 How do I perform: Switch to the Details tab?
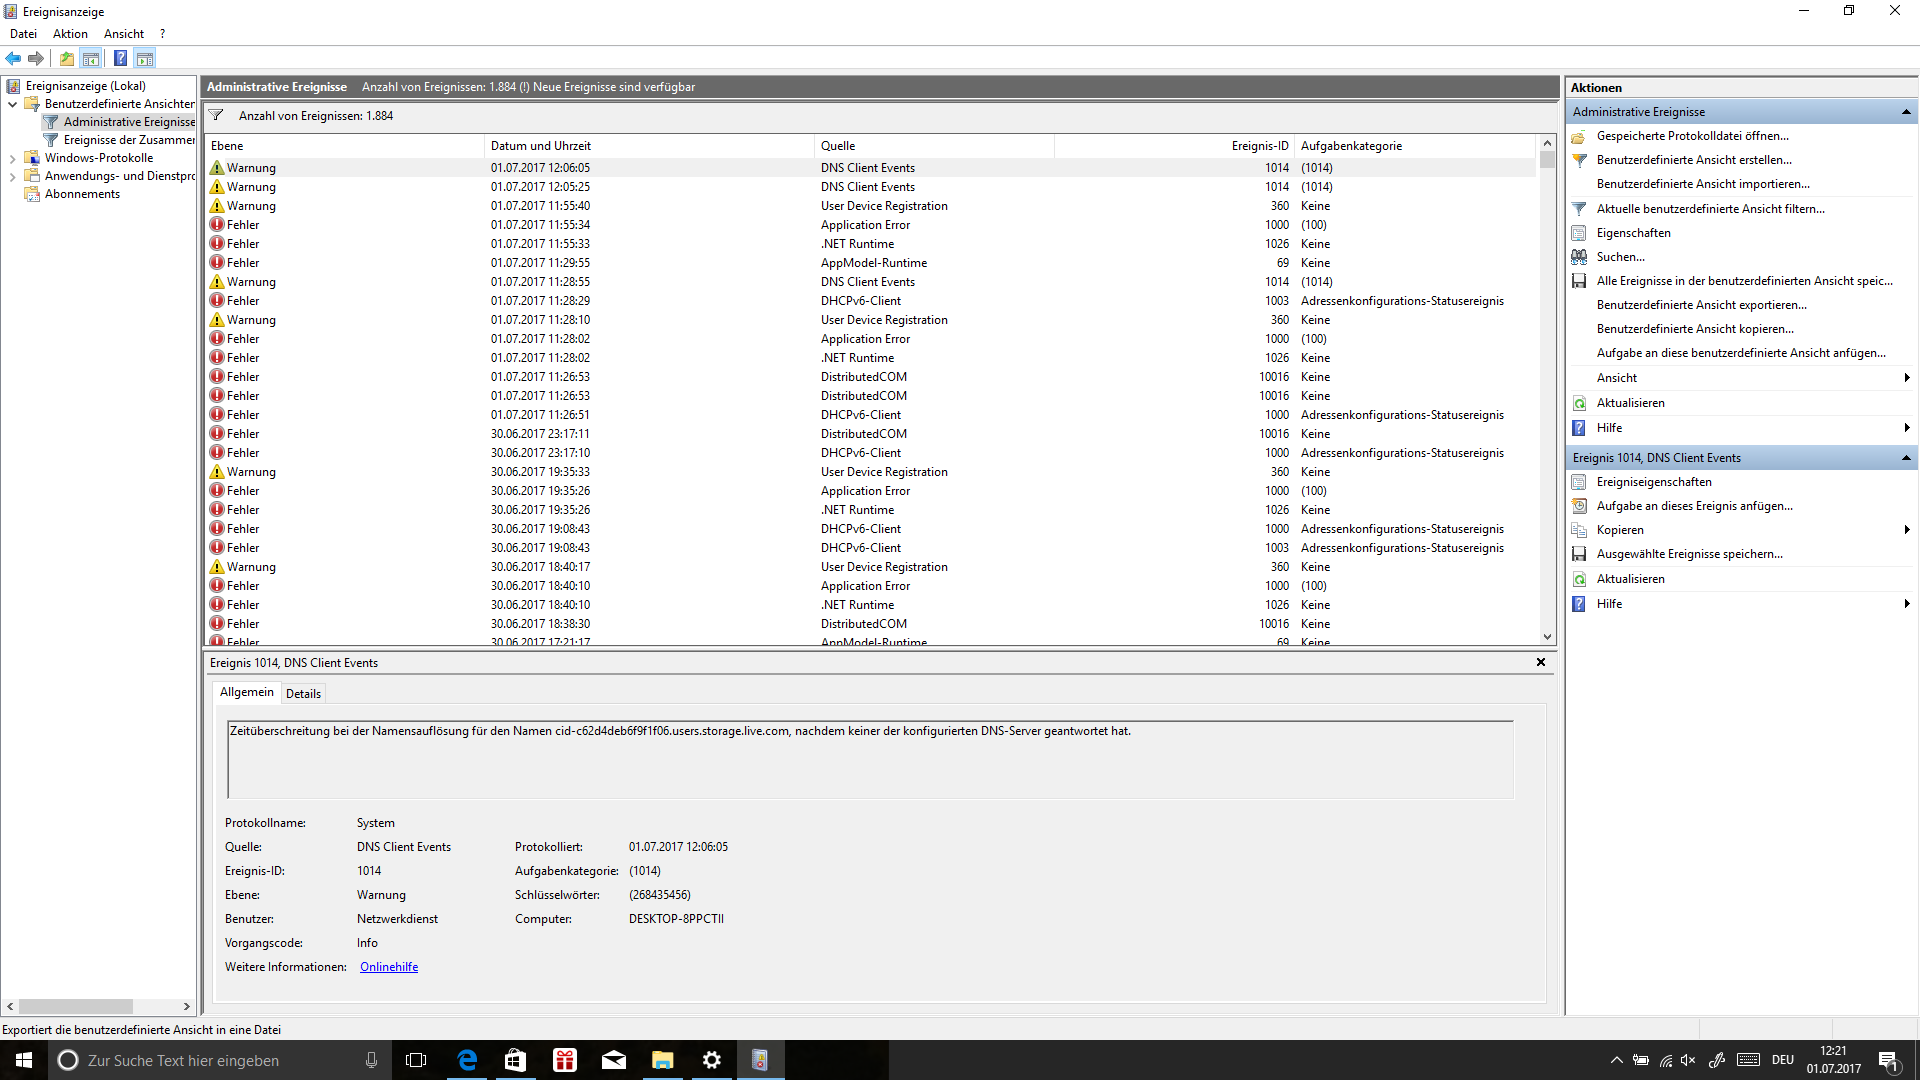303,693
